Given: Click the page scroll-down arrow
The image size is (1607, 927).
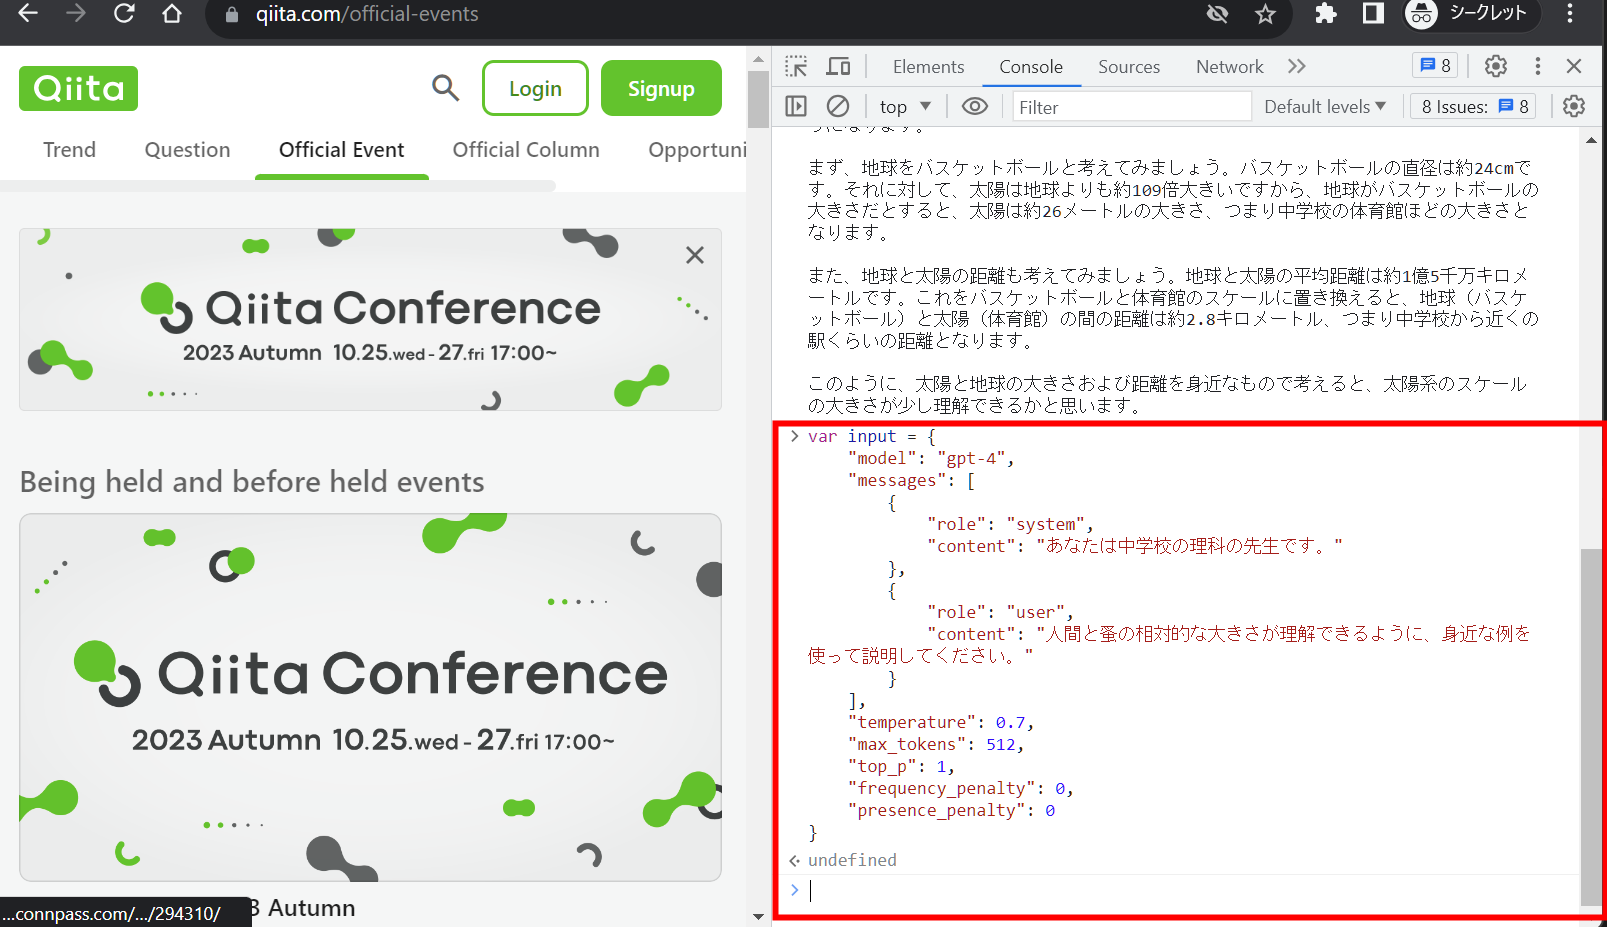Looking at the screenshot, I should click(758, 916).
